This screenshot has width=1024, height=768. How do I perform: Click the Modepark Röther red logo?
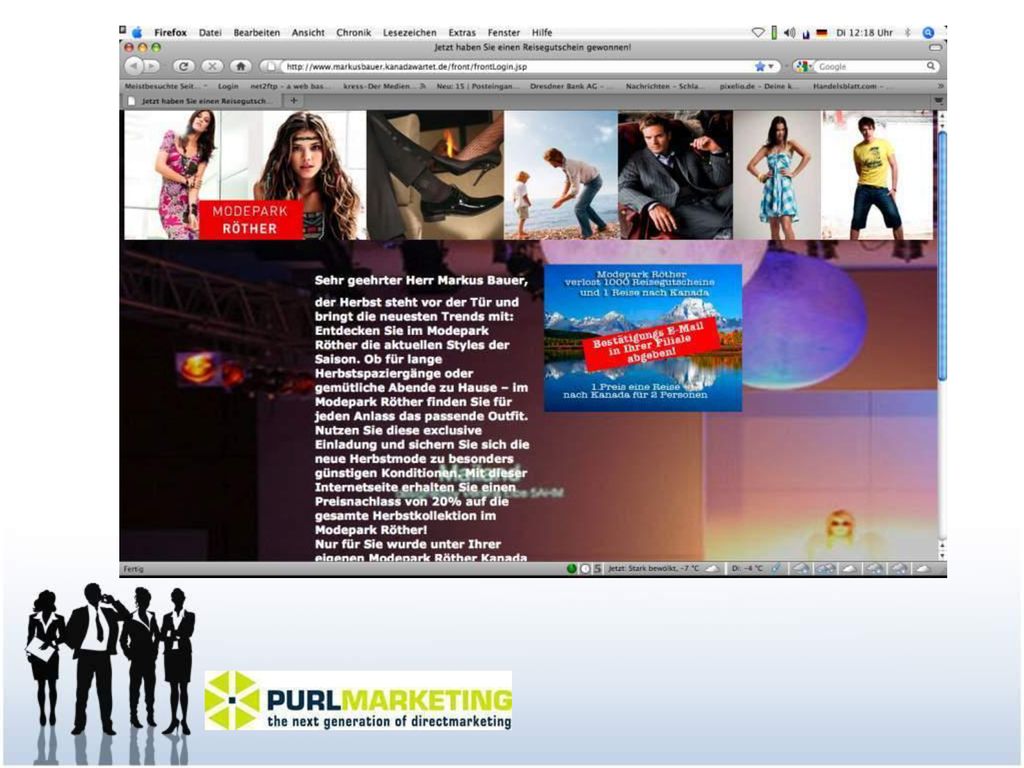(250, 219)
